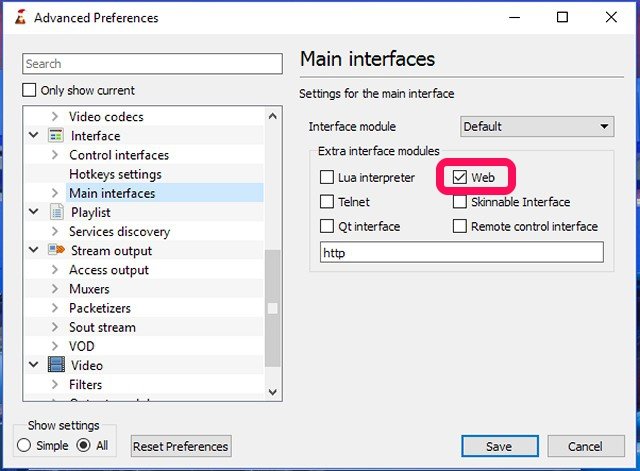Image resolution: width=640 pixels, height=471 pixels.
Task: Expand the Muxers tree node
Action: point(54,289)
